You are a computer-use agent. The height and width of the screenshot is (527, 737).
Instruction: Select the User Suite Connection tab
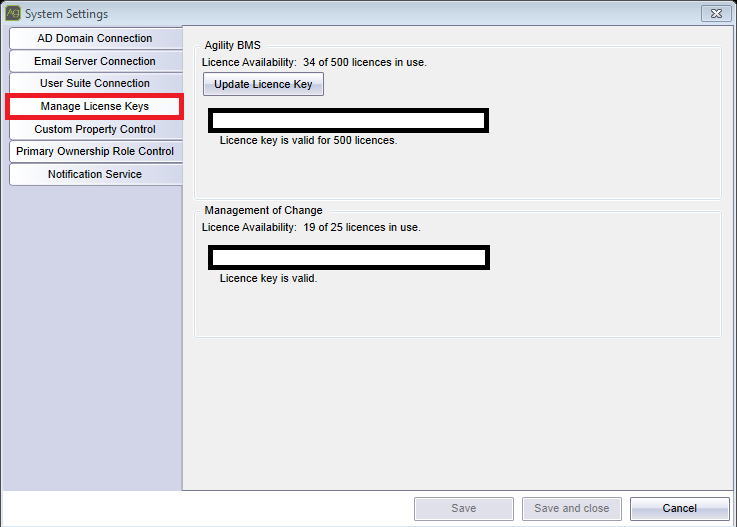point(95,83)
